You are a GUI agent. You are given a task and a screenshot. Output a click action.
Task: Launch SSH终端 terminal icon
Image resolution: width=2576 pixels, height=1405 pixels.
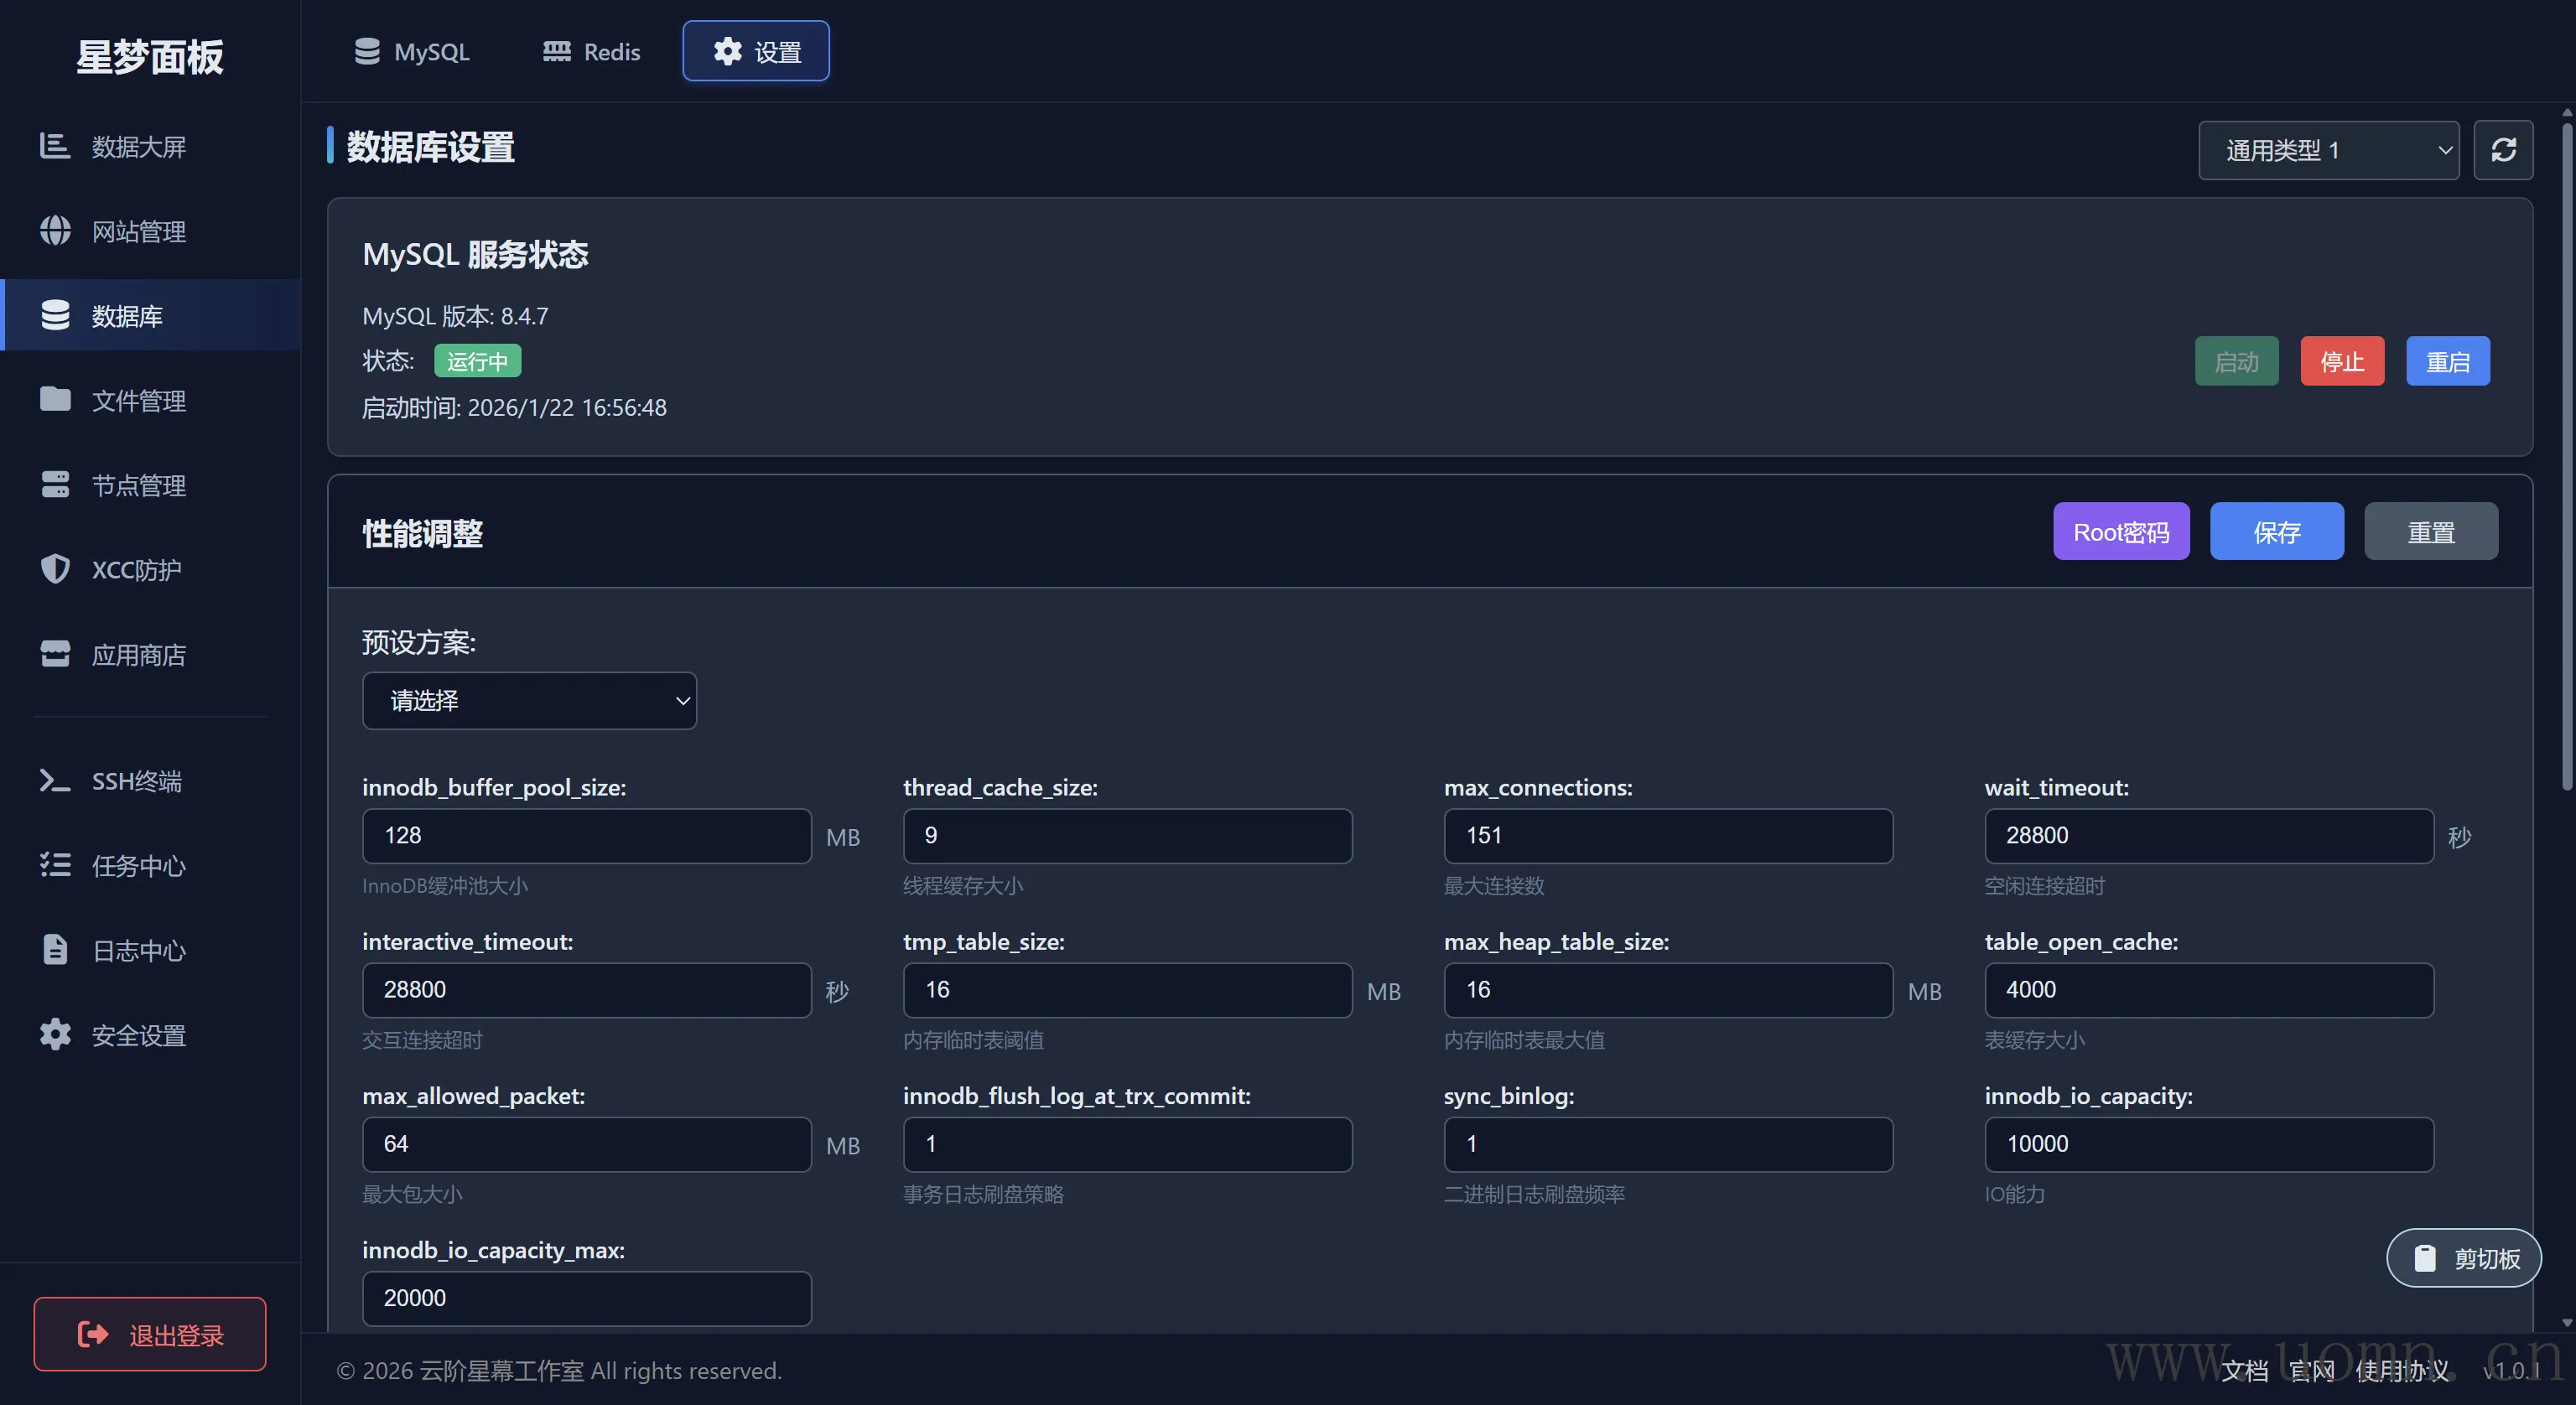[55, 780]
